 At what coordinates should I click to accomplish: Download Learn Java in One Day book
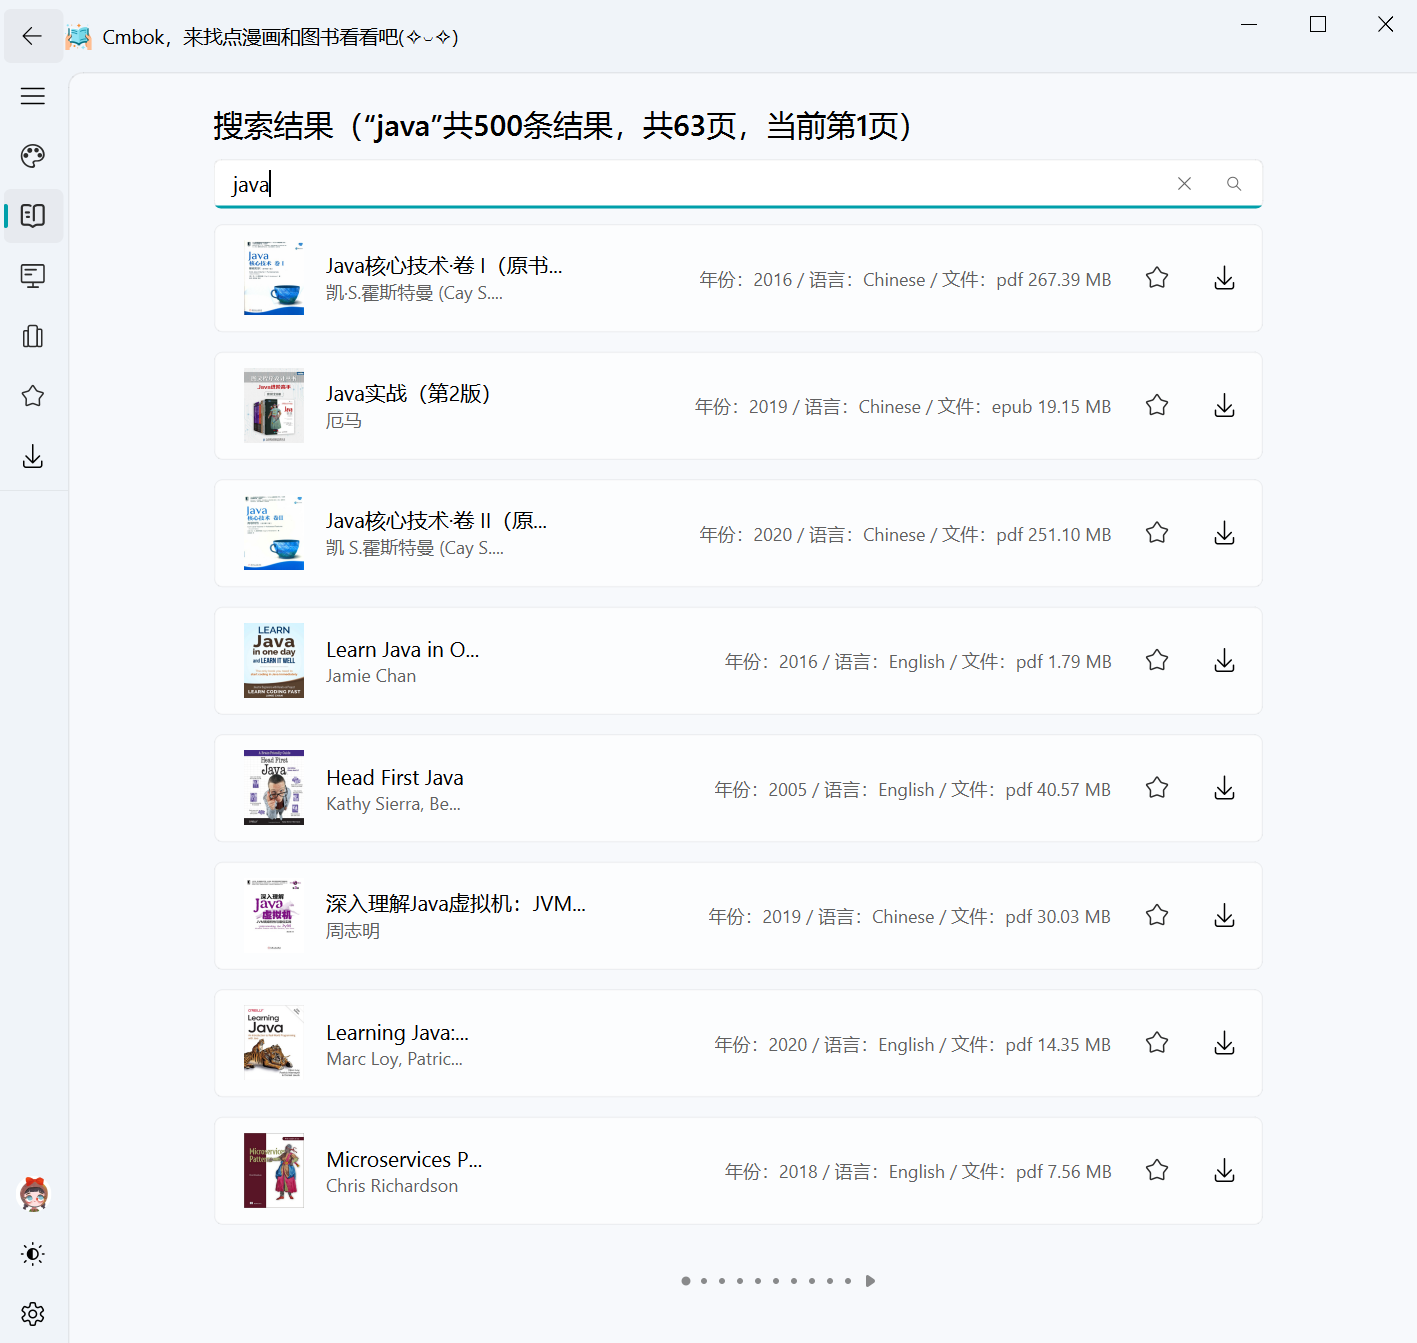1224,661
